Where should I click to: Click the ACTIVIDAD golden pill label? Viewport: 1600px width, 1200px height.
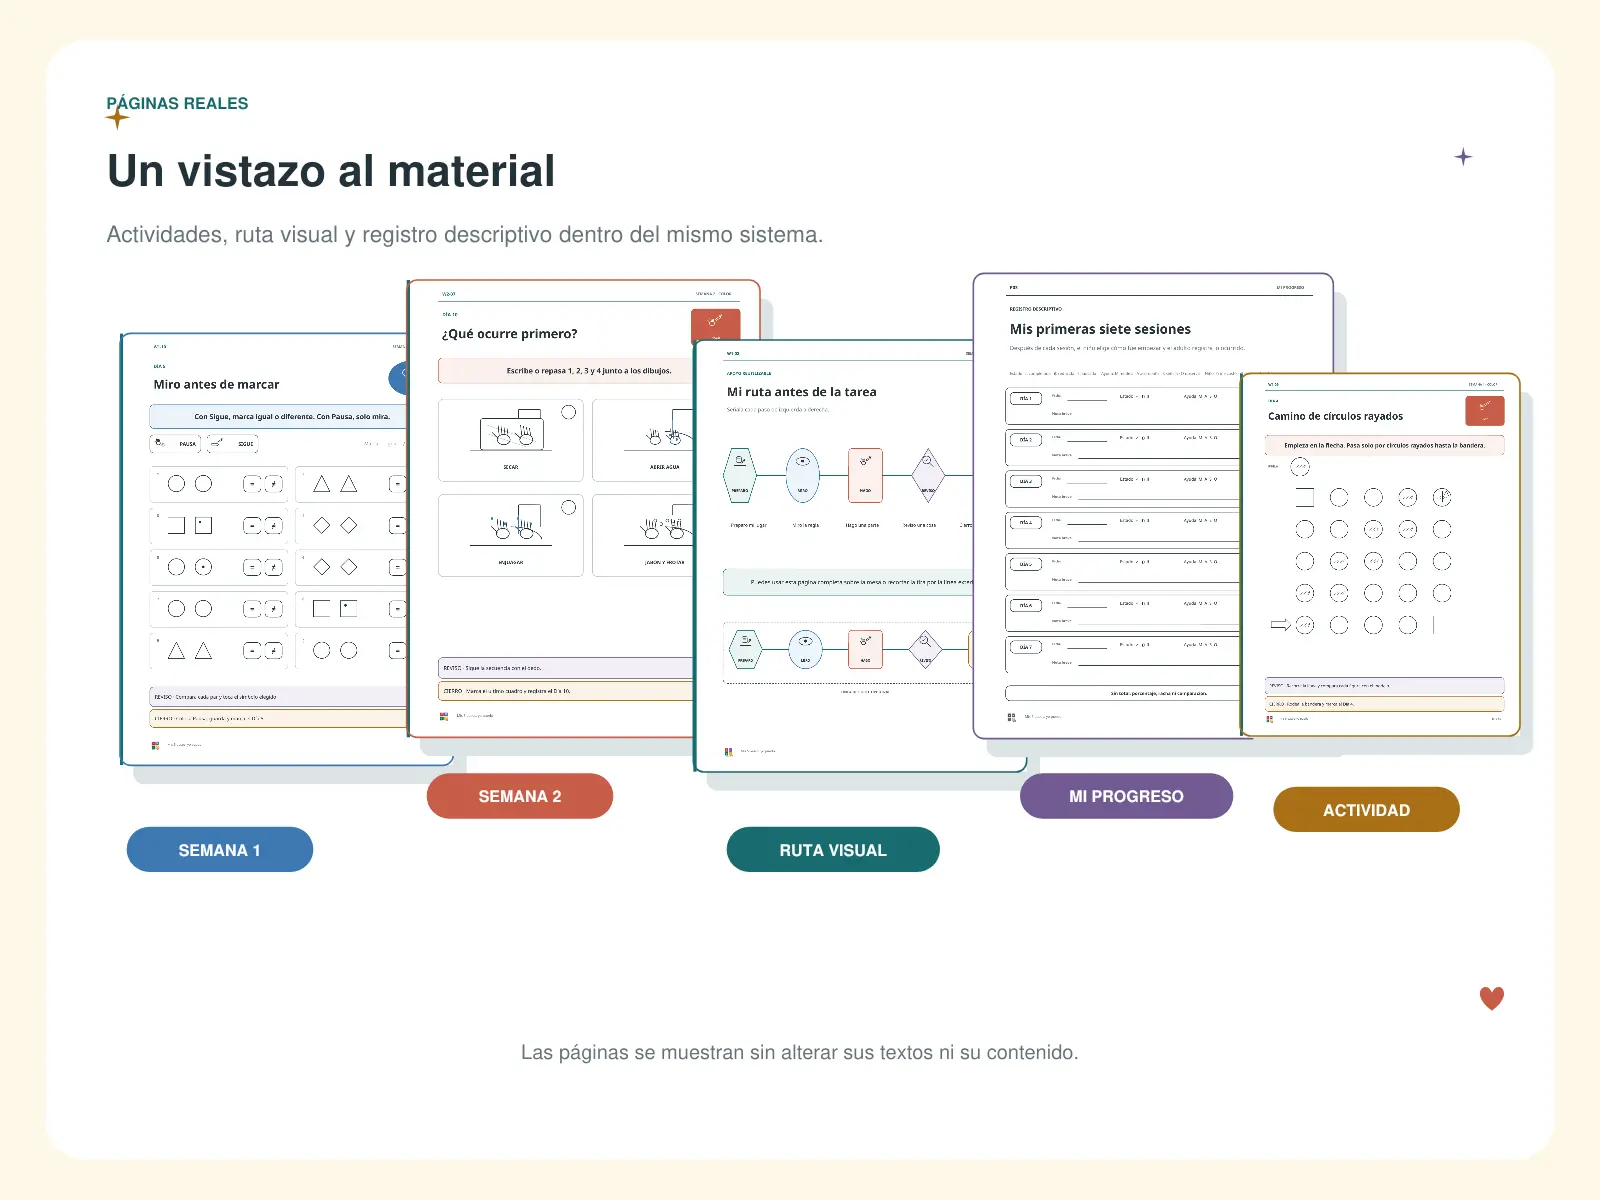1366,809
